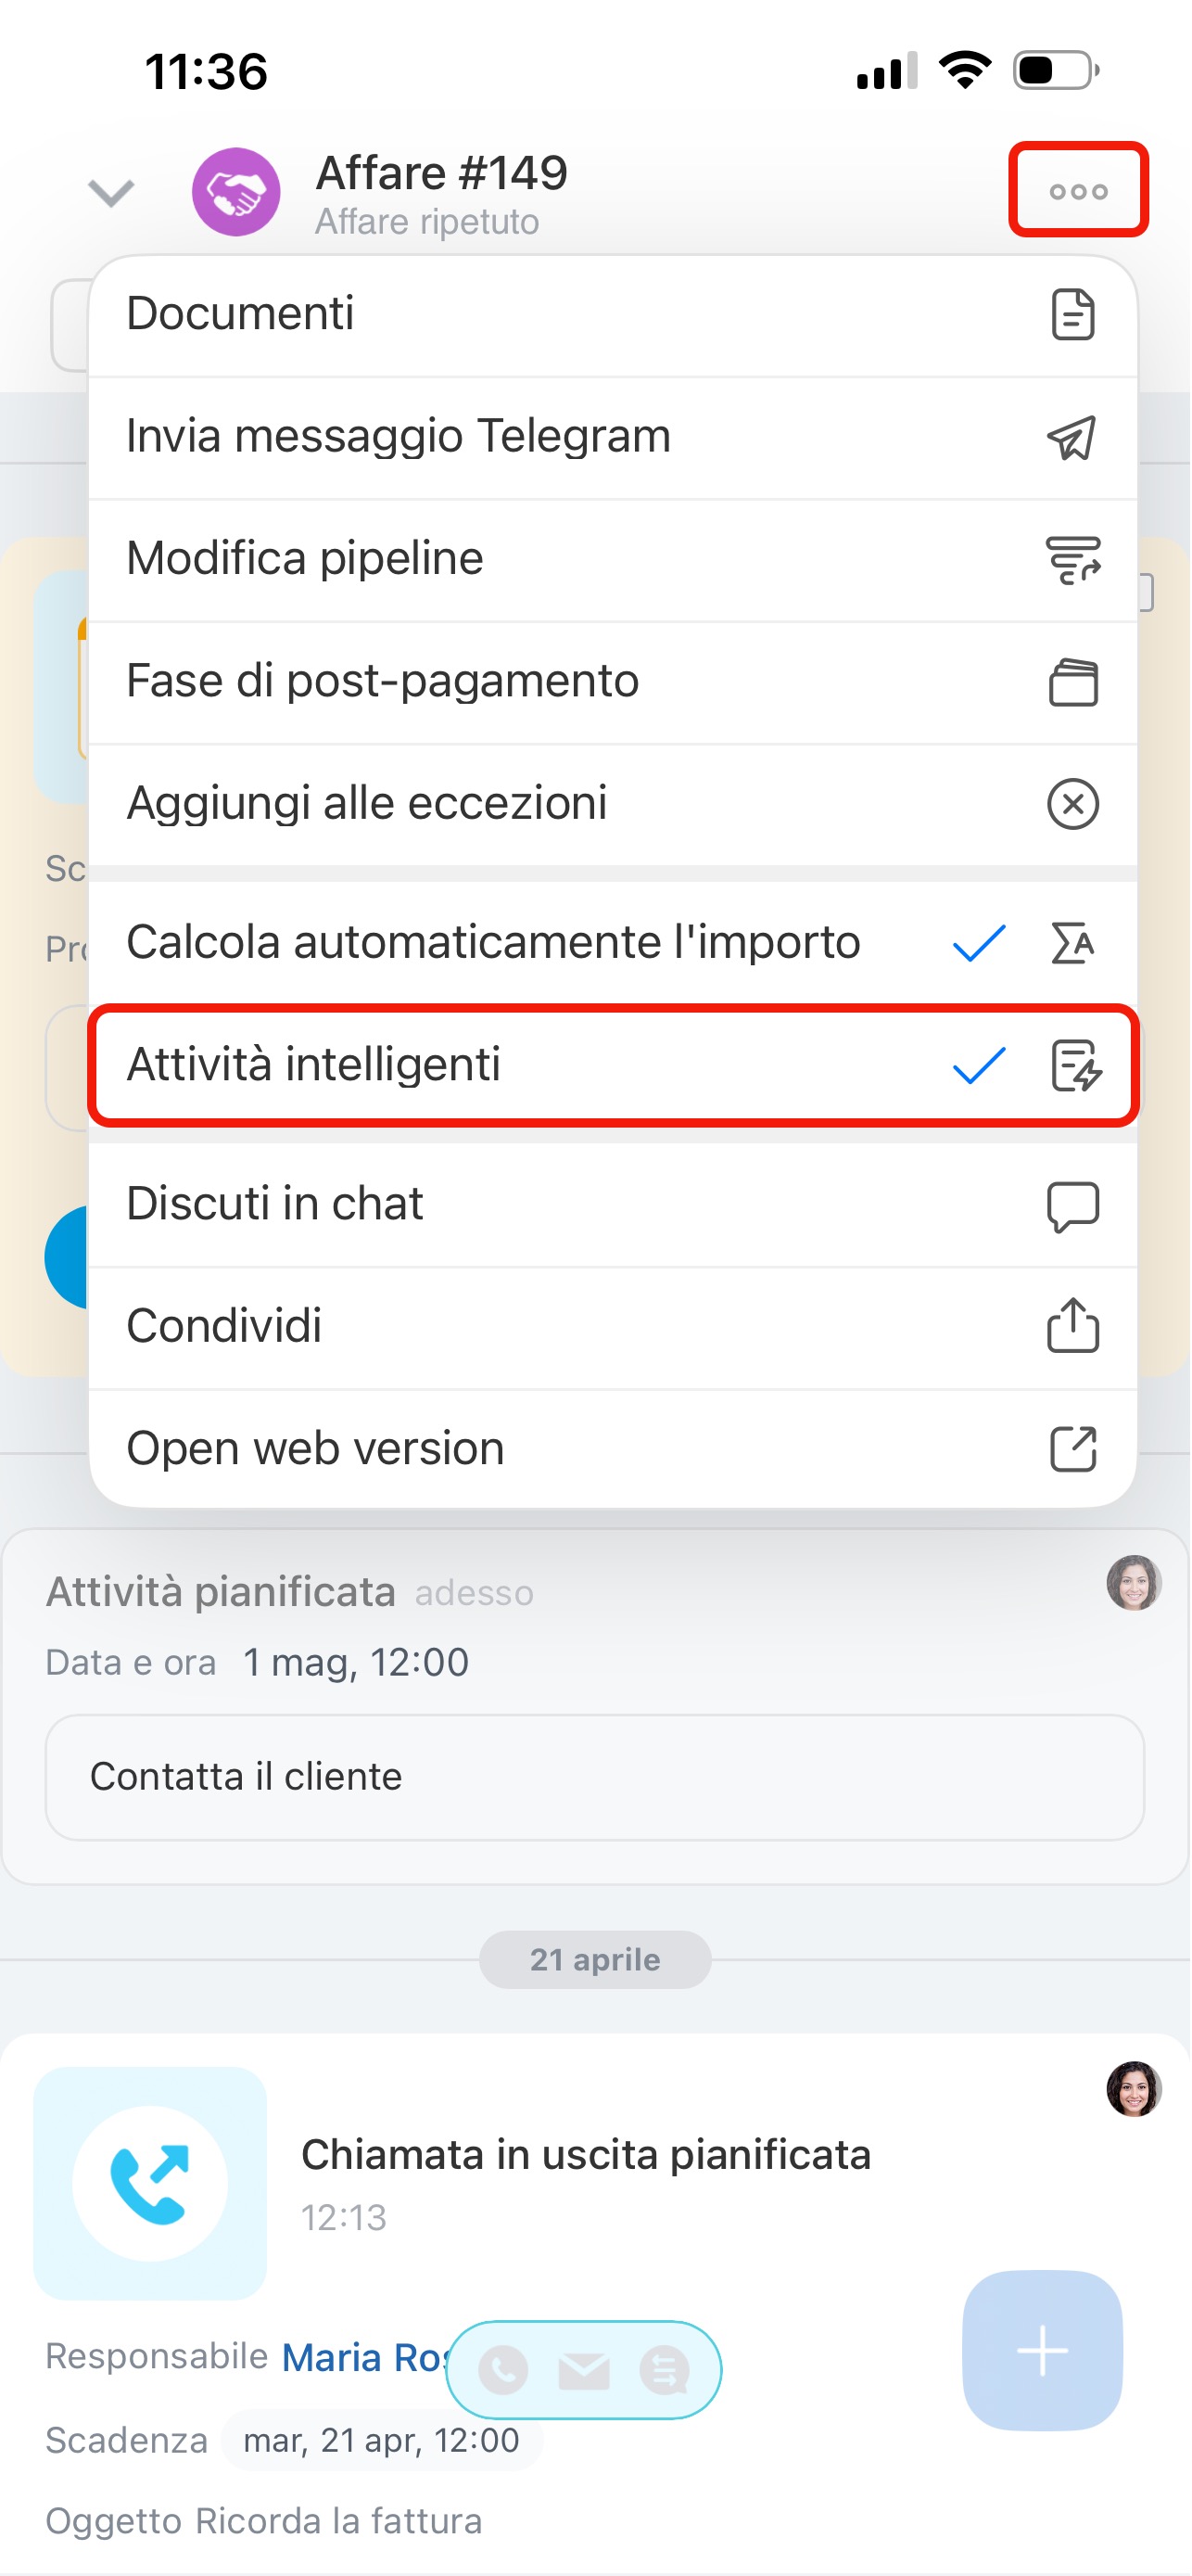
Task: Tap the Telegram paper plane icon
Action: coord(1072,438)
